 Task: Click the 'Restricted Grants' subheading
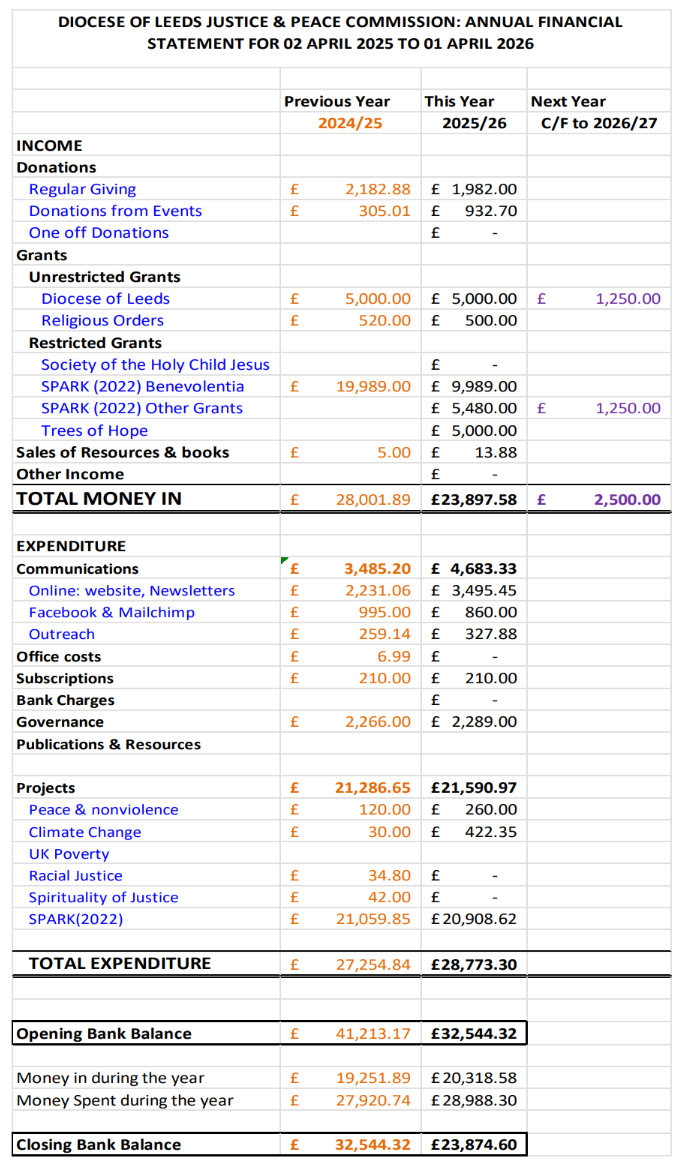coord(95,342)
